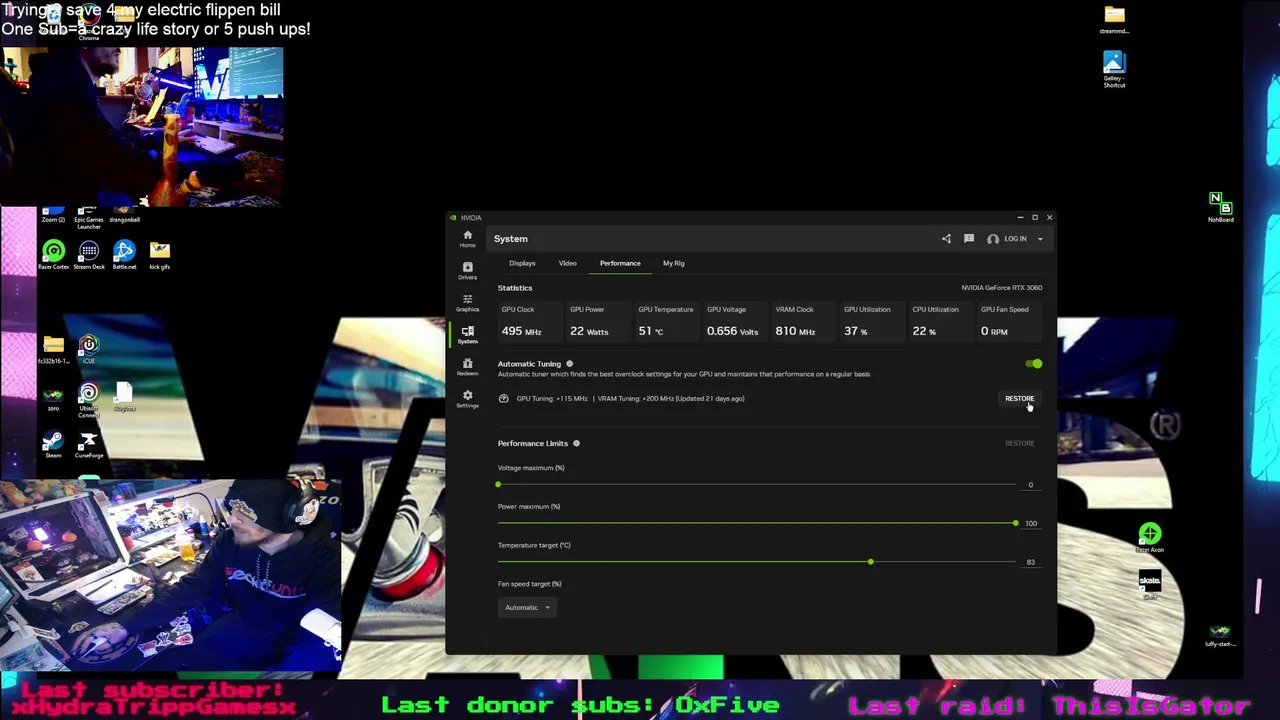Minimize the NVIDIA app window
The image size is (1280, 720).
[x=1020, y=217]
